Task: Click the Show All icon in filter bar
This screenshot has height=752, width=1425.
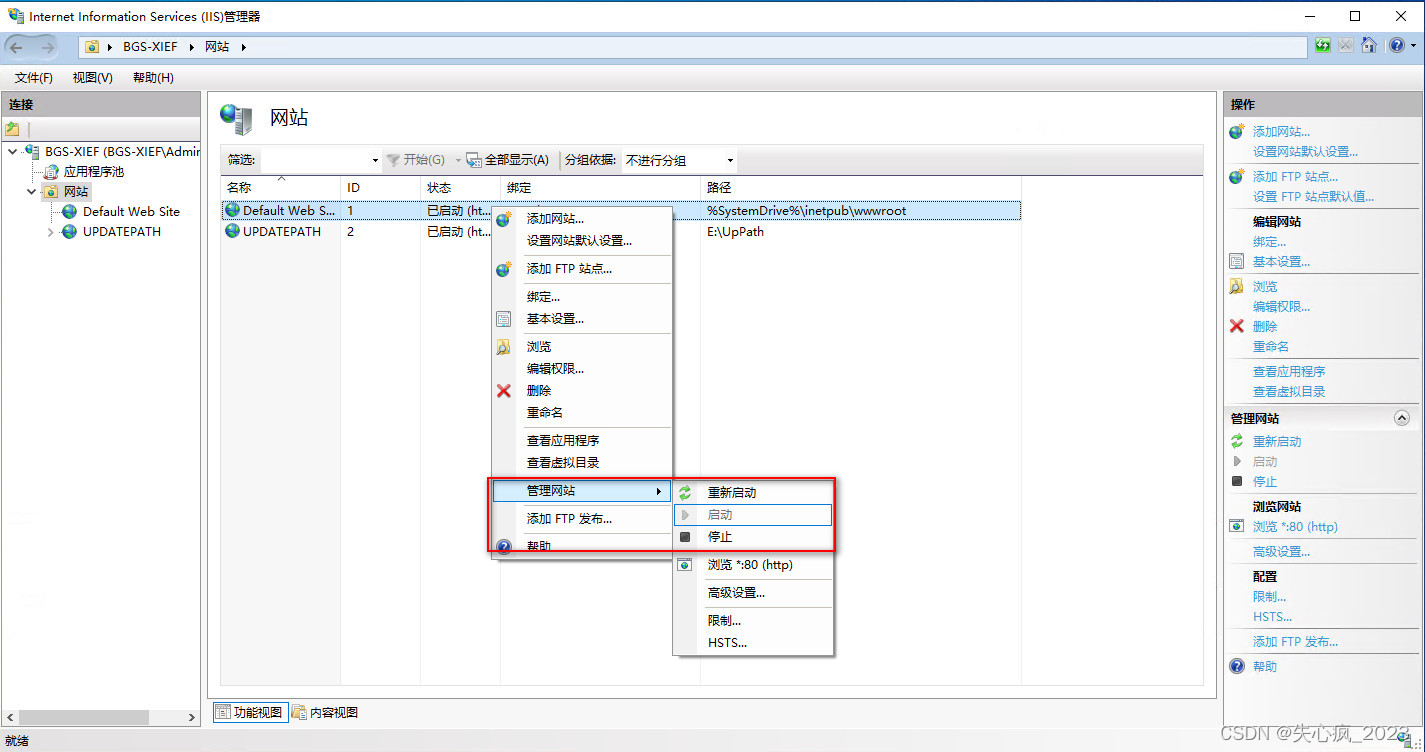Action: pos(475,160)
